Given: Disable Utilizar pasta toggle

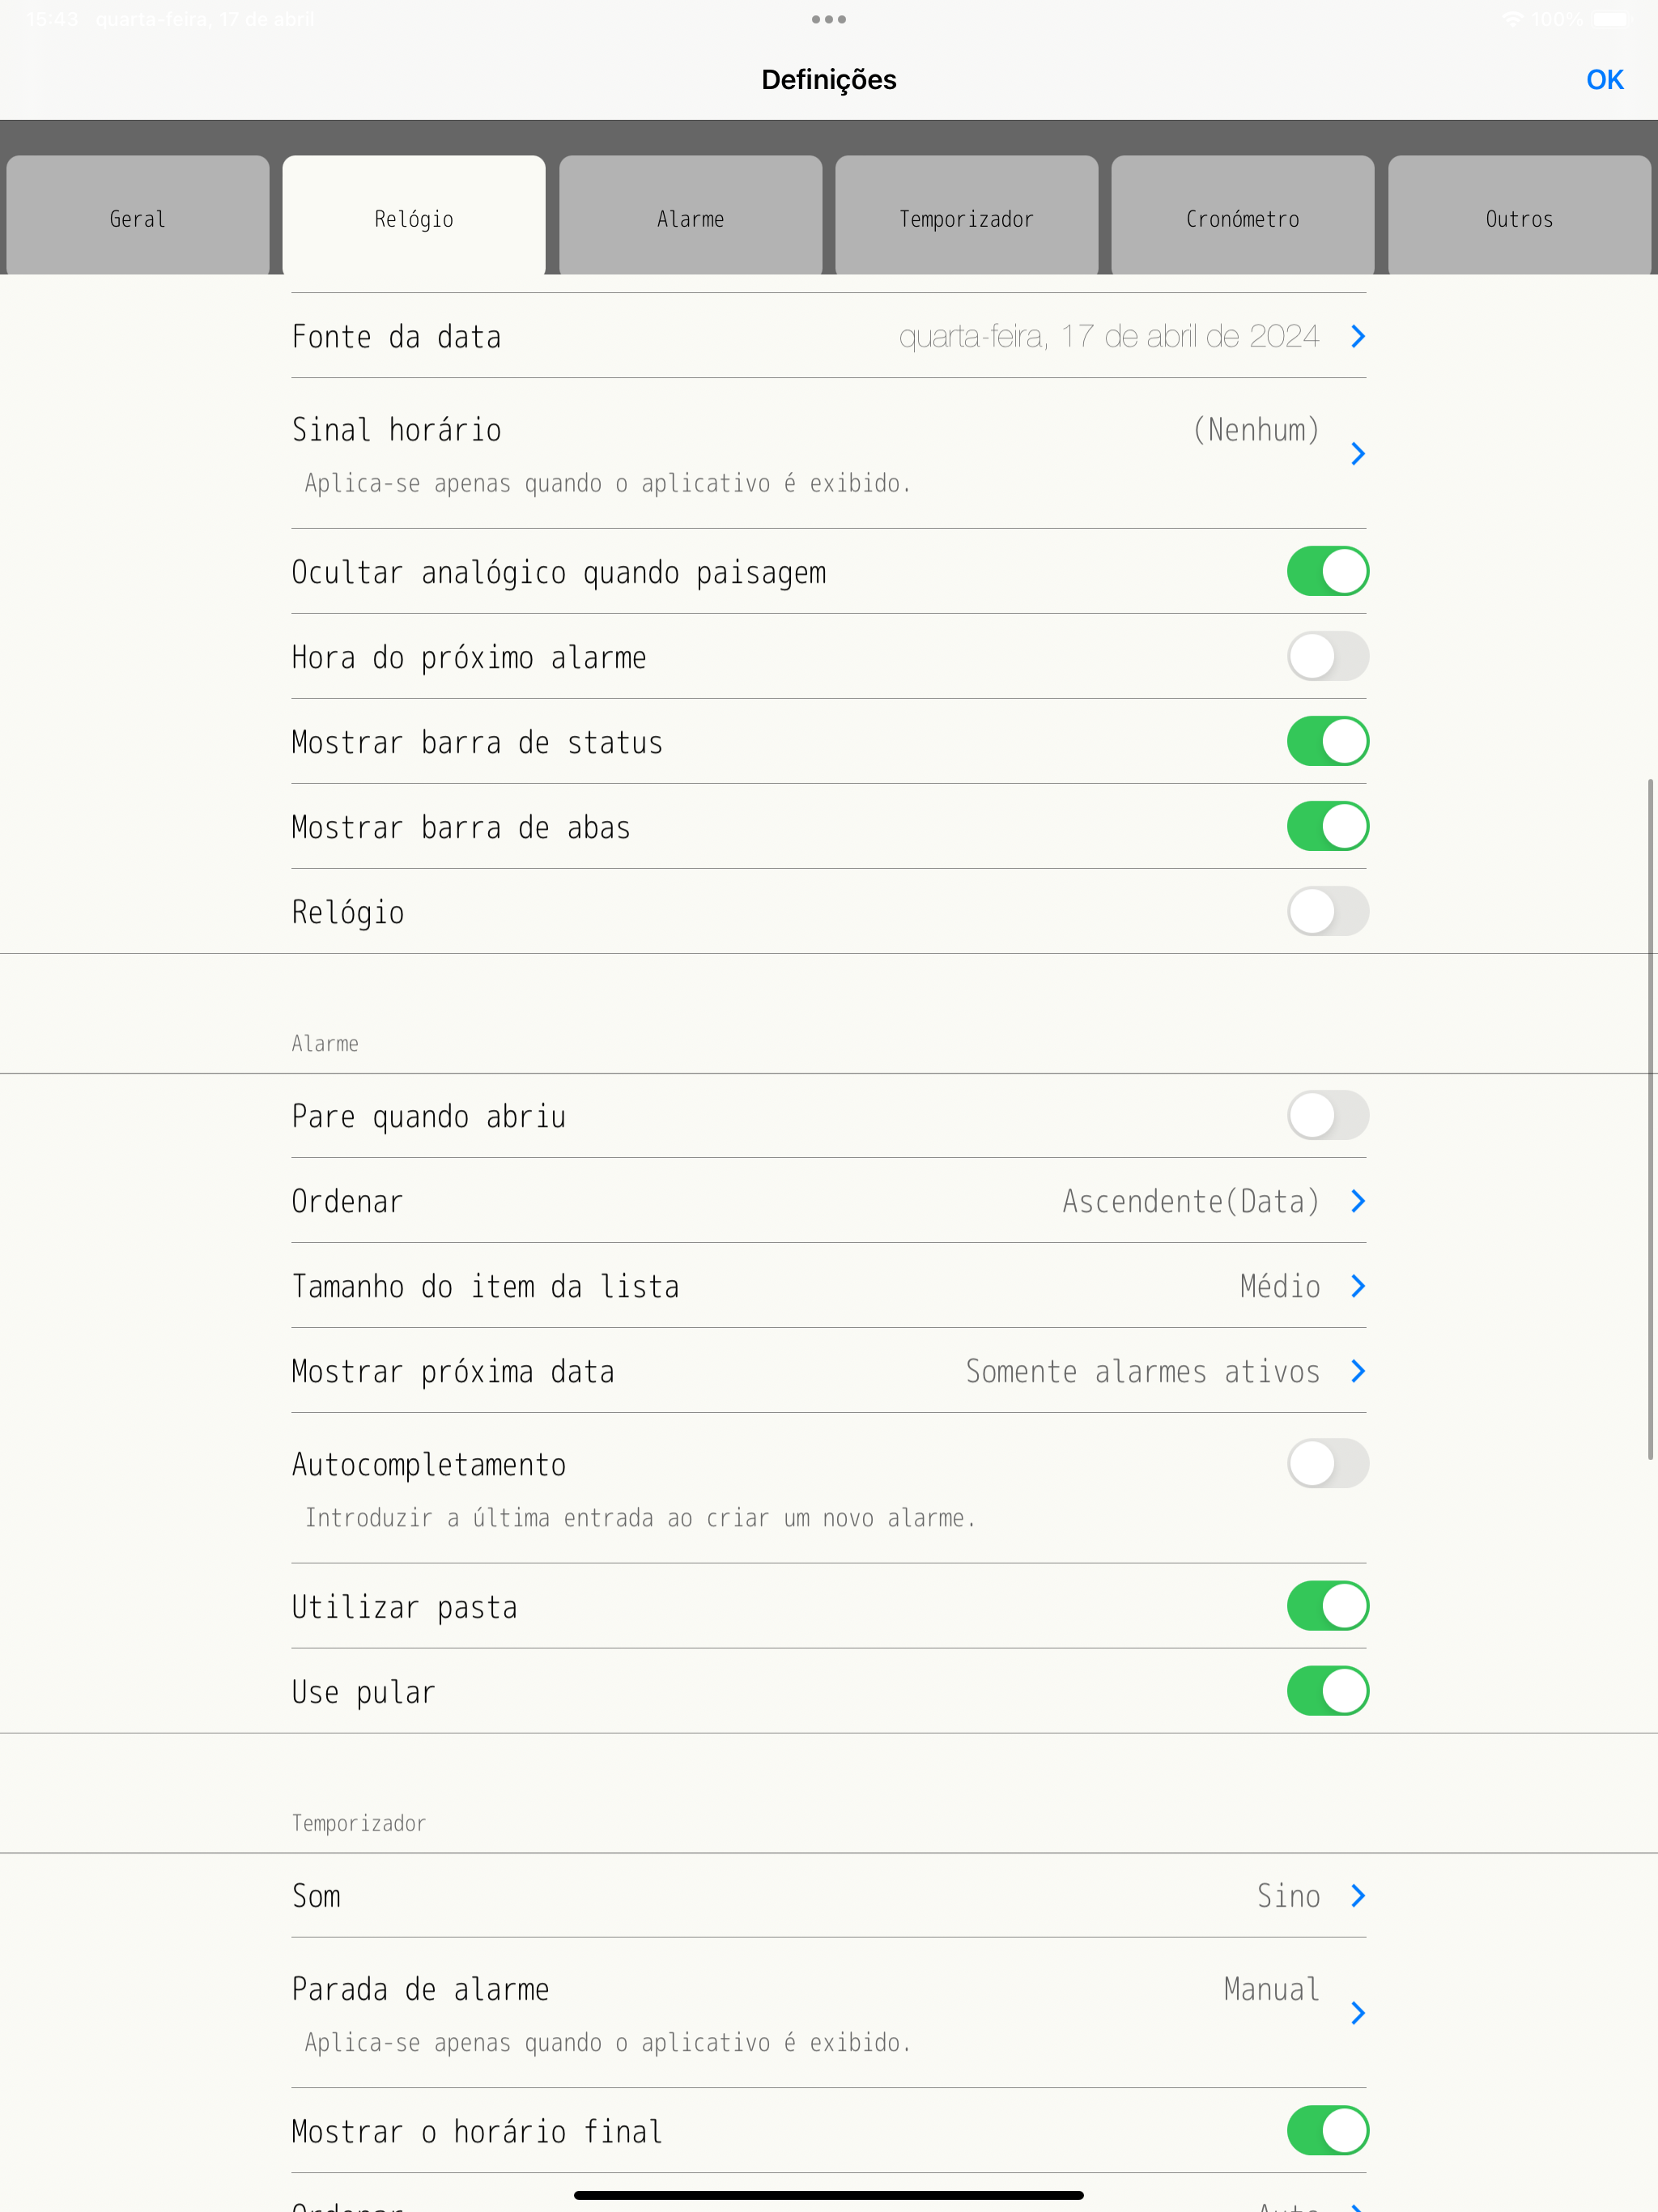Looking at the screenshot, I should point(1327,1606).
